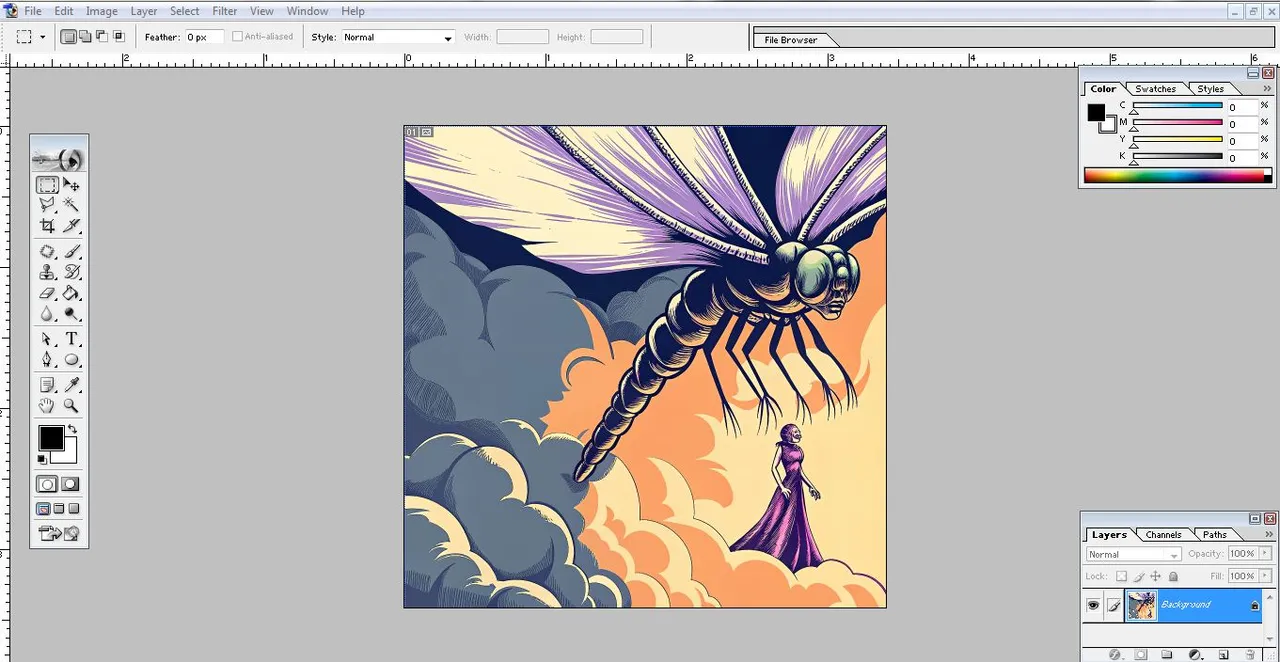
Task: Enable Quick Mask Mode editing
Action: (71, 484)
